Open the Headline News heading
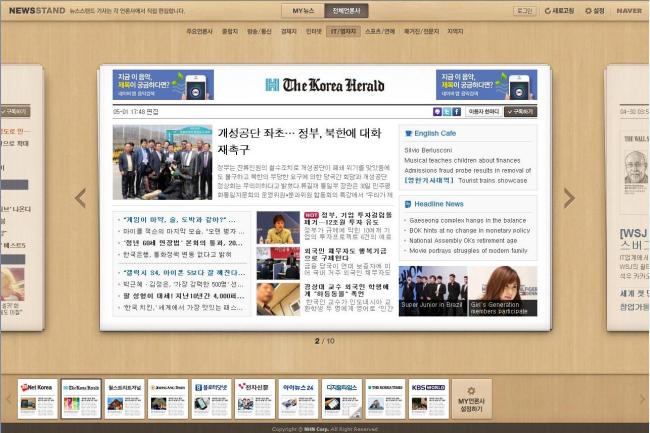This screenshot has height=433, width=650. point(439,204)
